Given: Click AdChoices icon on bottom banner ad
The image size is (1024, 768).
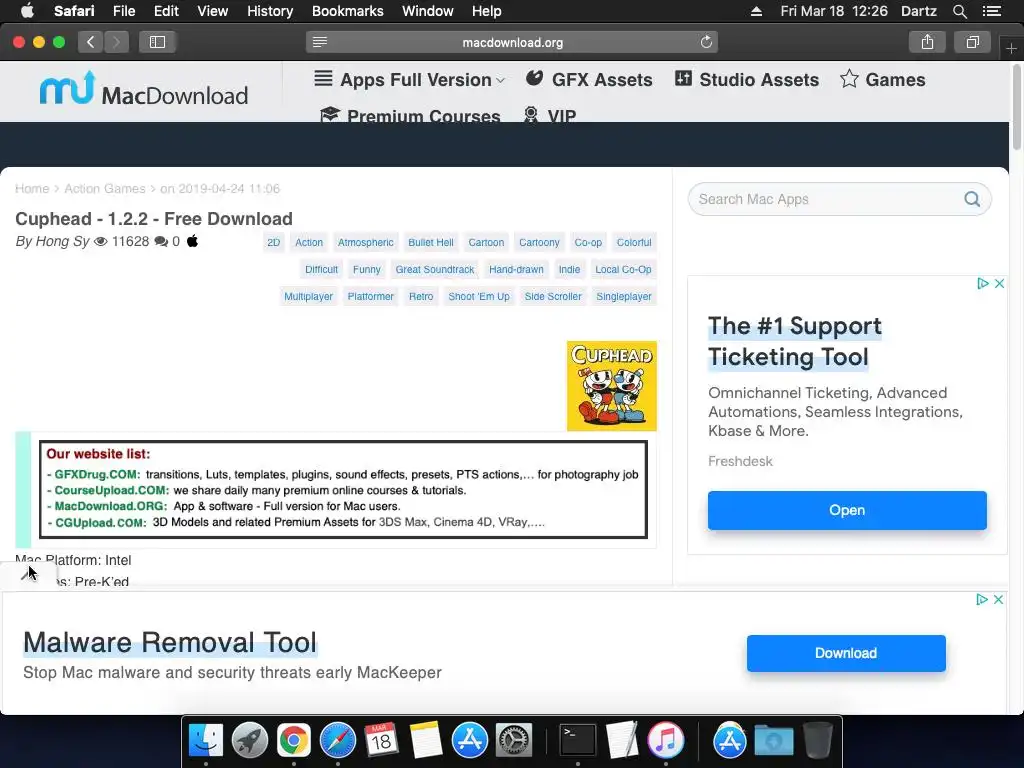Looking at the screenshot, I should (982, 600).
